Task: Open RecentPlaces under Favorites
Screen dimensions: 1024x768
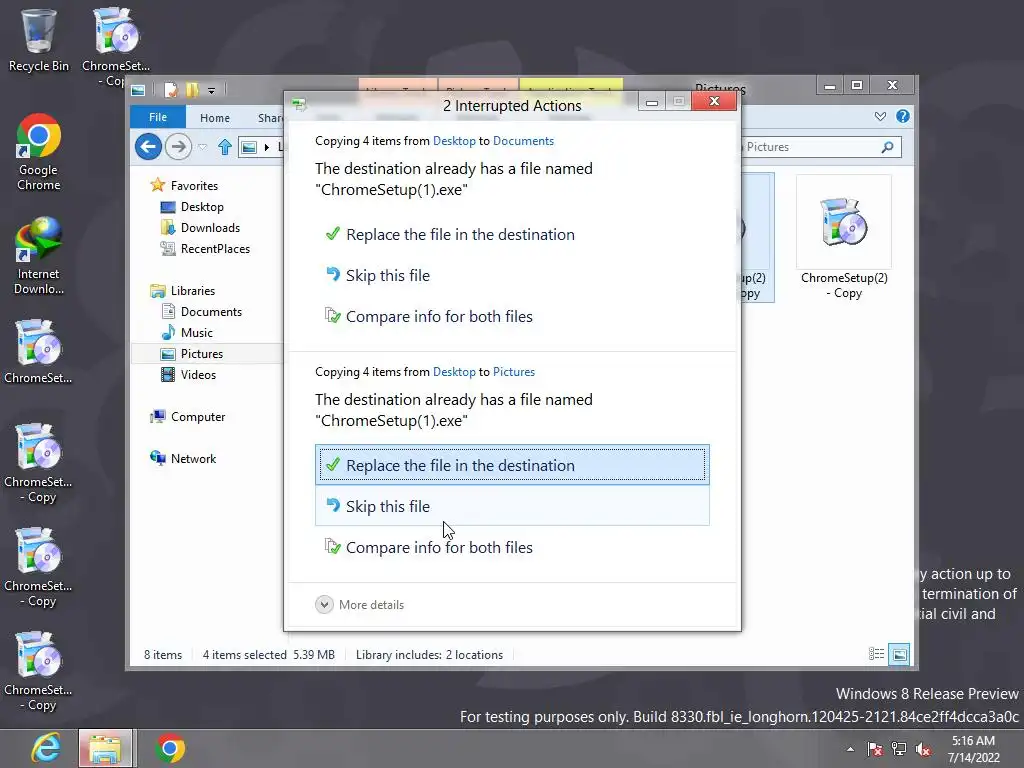Action: (x=215, y=248)
